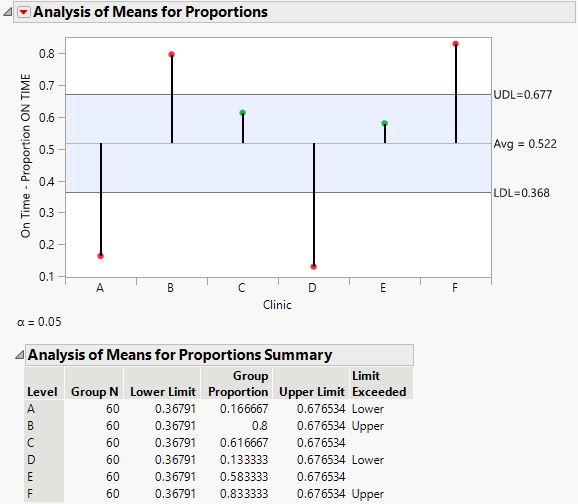This screenshot has height=504, width=578.
Task: Click Group N value 60 in row A
Action: click(113, 409)
